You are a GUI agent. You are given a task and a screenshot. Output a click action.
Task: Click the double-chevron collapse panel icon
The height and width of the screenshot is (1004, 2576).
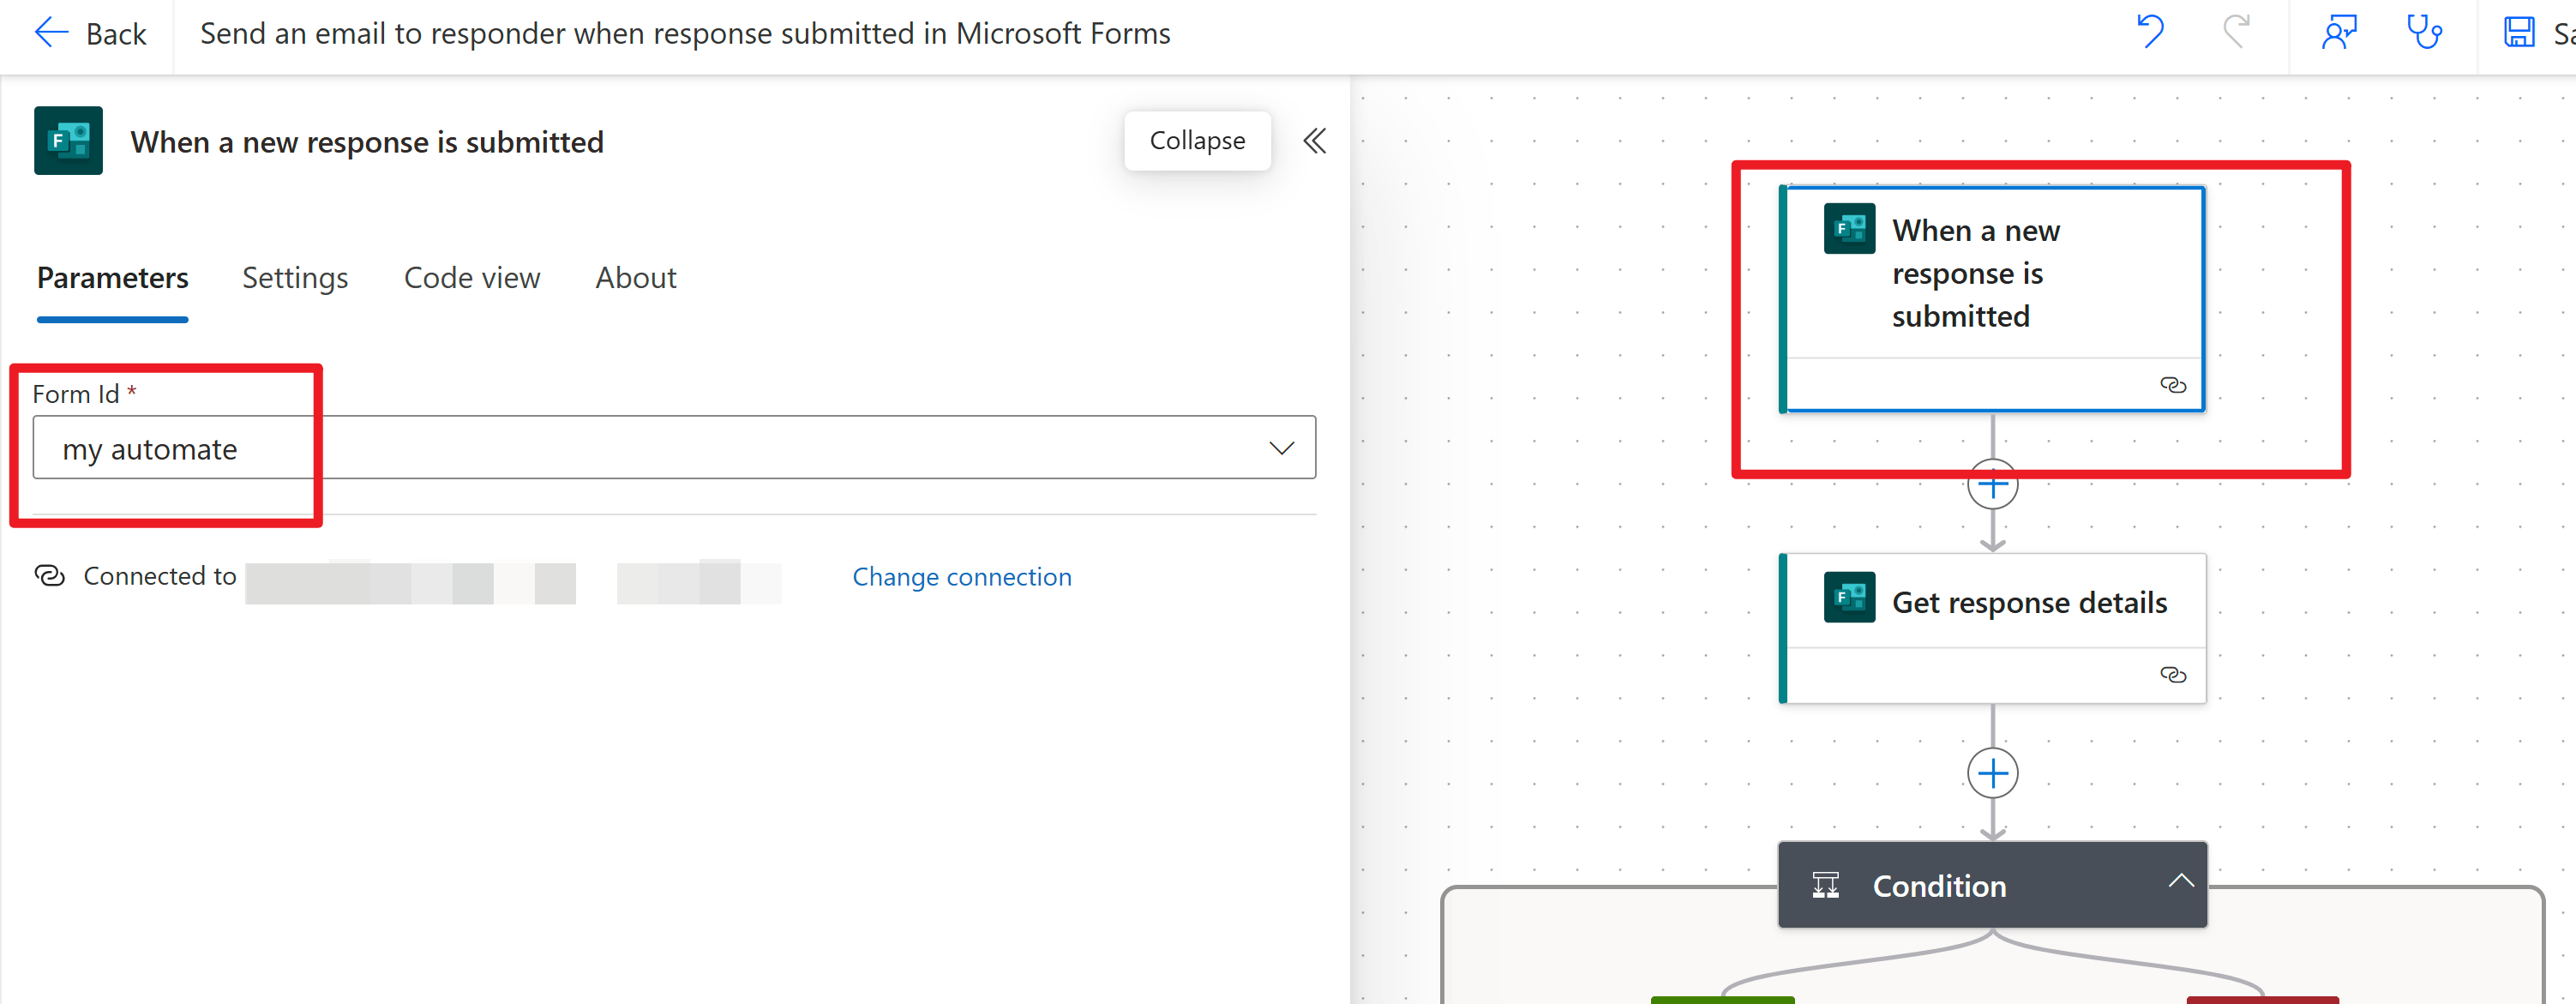(1314, 141)
